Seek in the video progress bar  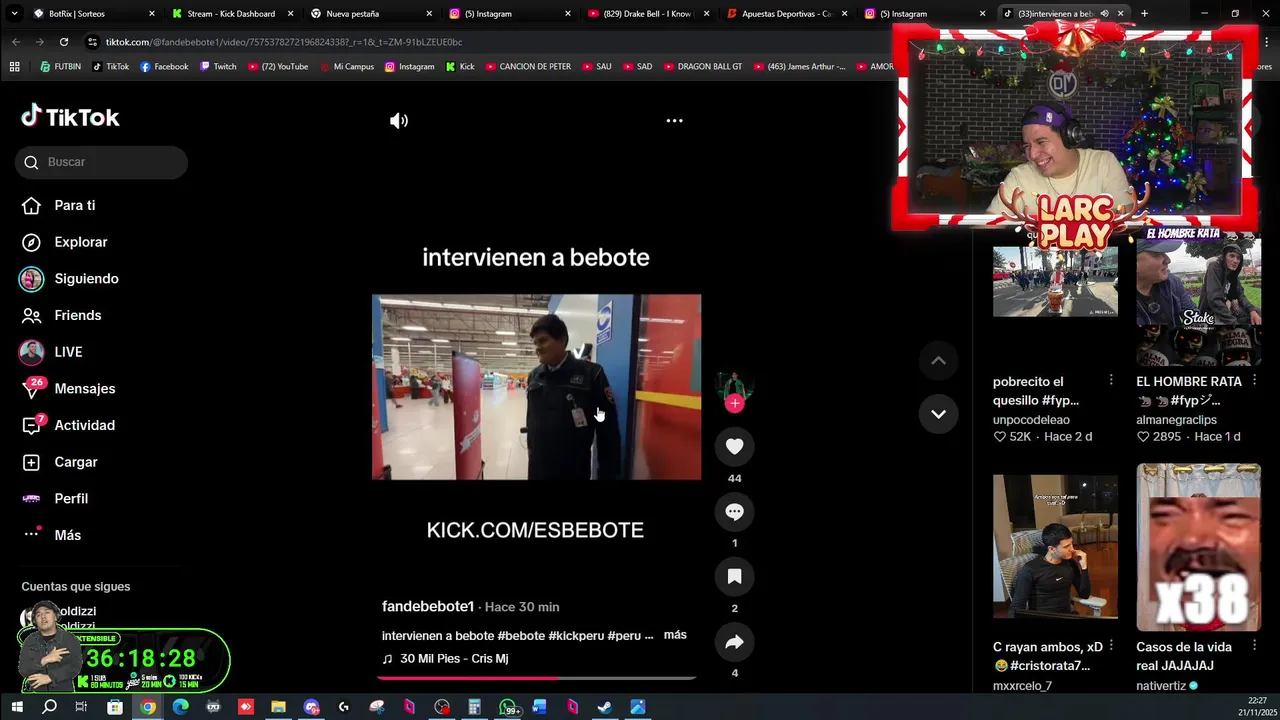[536, 678]
